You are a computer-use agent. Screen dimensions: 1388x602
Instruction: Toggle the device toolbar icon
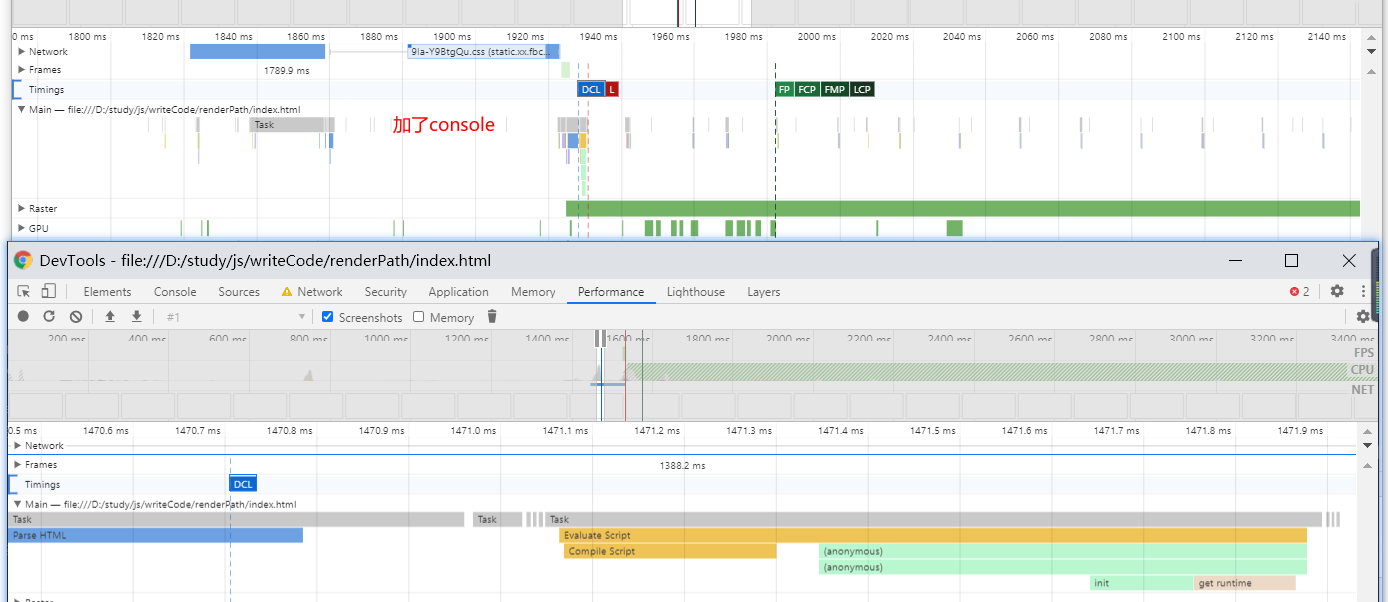click(48, 292)
